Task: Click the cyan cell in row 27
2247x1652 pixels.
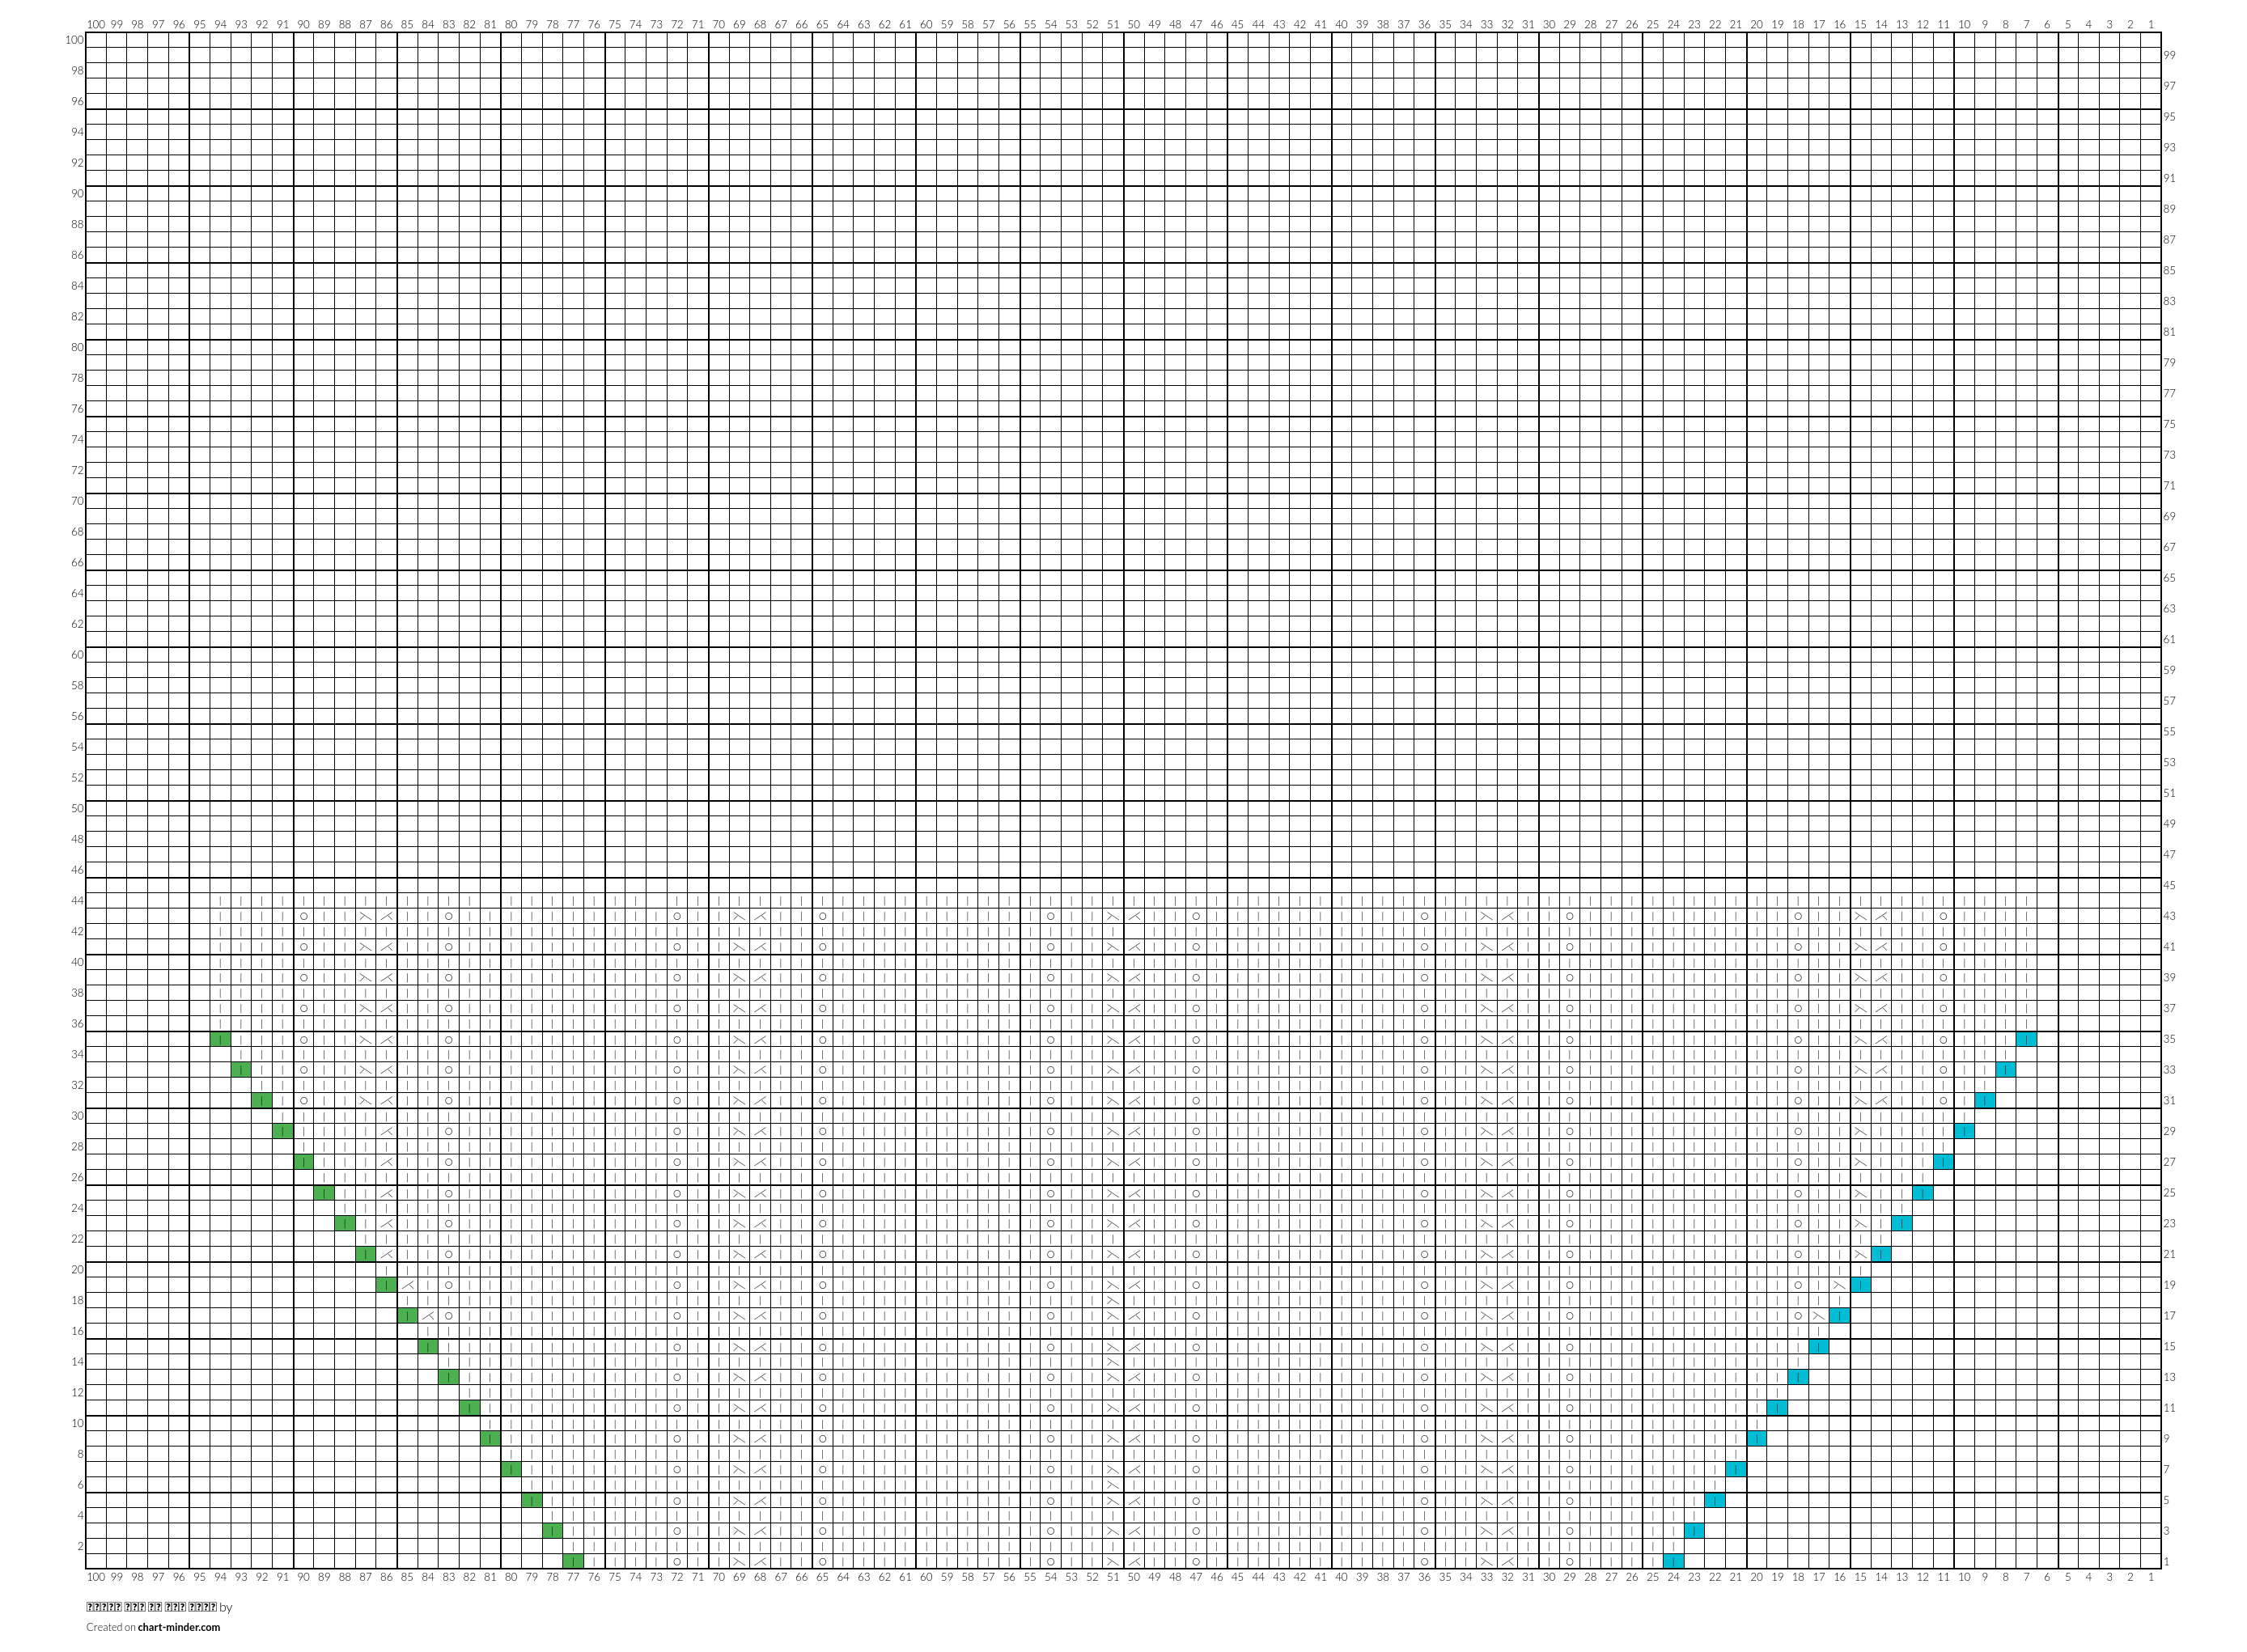Action: (x=1943, y=1162)
